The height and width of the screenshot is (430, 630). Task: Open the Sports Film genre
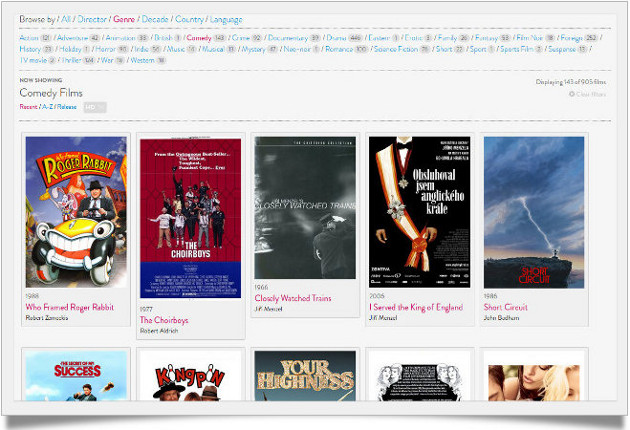click(517, 49)
